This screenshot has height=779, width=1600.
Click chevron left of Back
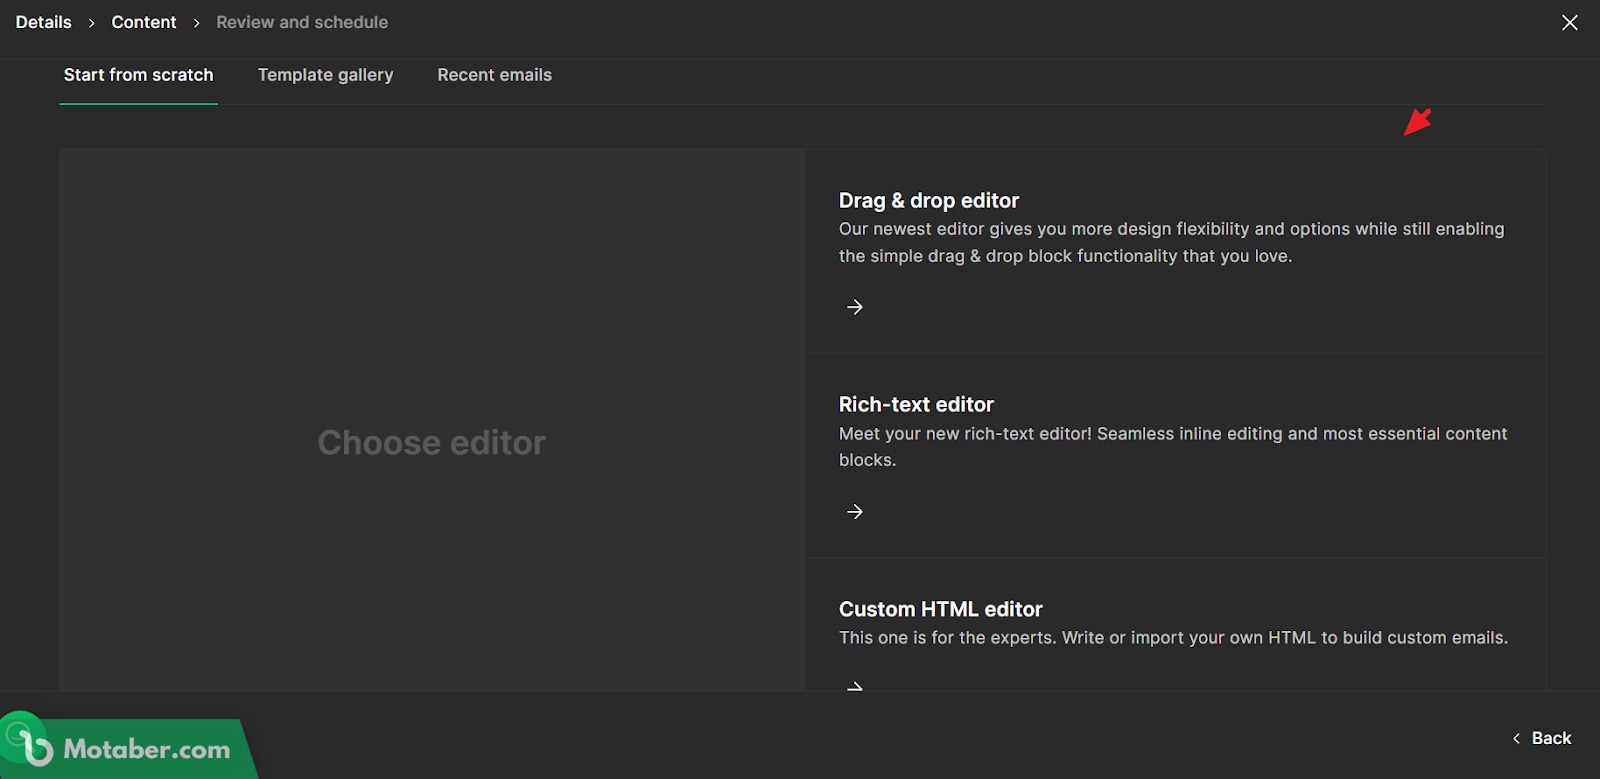pos(1516,738)
